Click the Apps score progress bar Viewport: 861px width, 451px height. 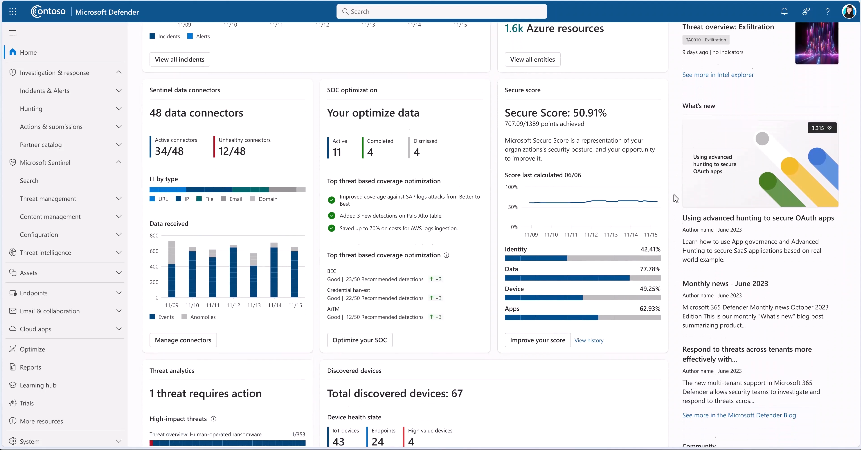click(x=583, y=318)
